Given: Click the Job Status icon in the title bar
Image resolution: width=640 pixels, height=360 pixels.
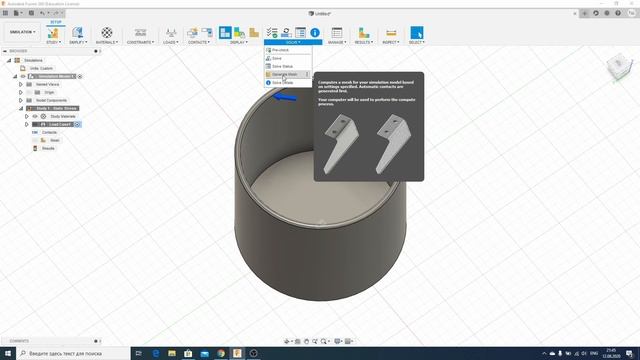Looking at the screenshot, I should (607, 13).
